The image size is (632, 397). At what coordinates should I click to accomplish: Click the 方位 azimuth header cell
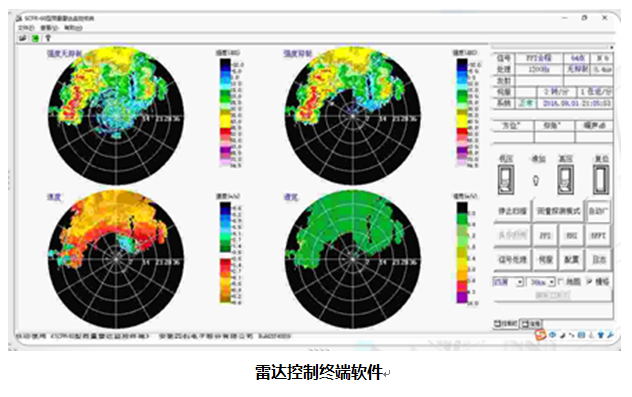(x=513, y=126)
